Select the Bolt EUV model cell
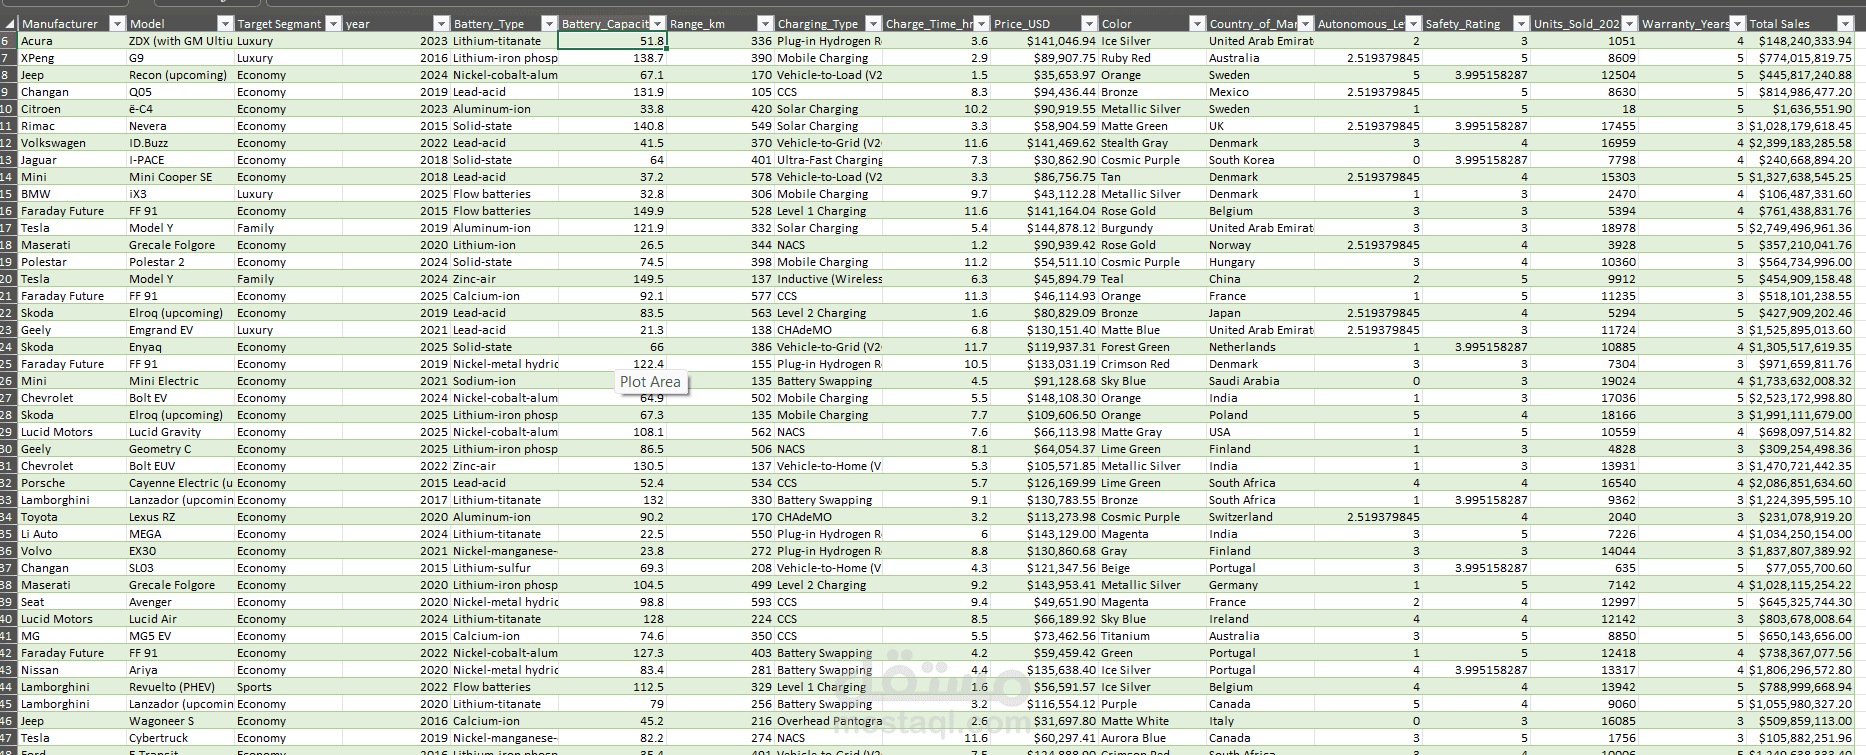Screen dimensions: 1866x755 point(180,466)
